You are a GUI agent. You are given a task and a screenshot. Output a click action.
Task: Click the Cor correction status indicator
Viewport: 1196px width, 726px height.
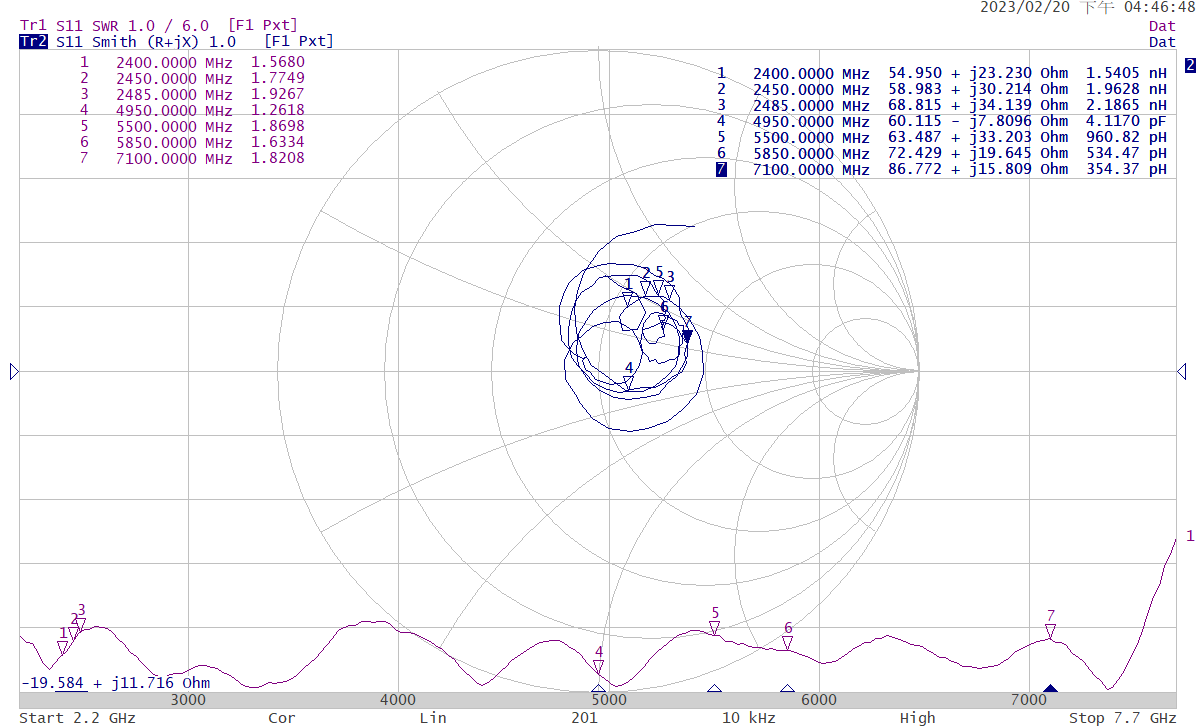tap(281, 717)
